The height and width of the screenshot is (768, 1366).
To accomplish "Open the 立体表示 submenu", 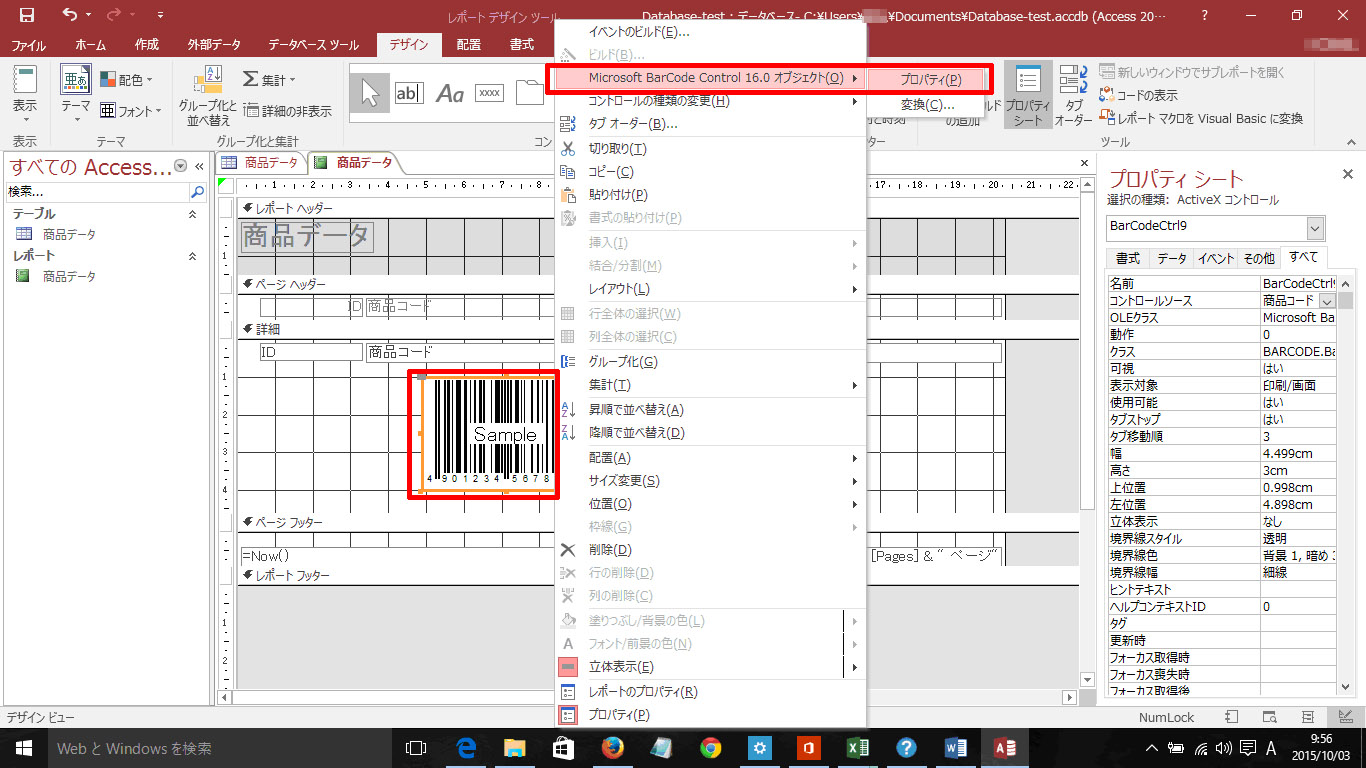I will click(x=709, y=667).
